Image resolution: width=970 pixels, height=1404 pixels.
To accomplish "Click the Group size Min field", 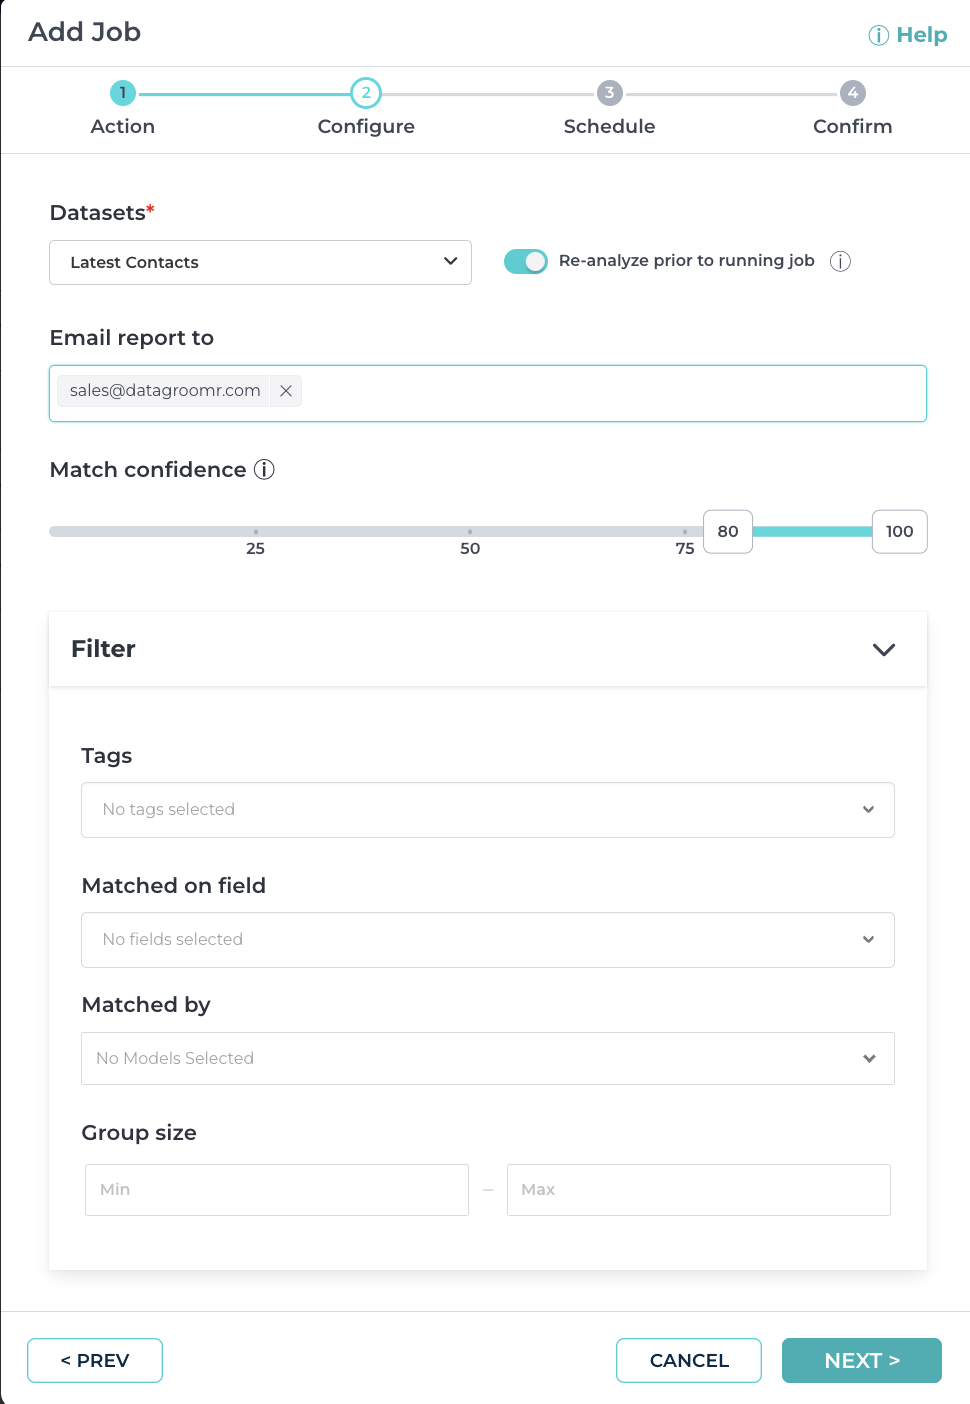I will (x=277, y=1190).
